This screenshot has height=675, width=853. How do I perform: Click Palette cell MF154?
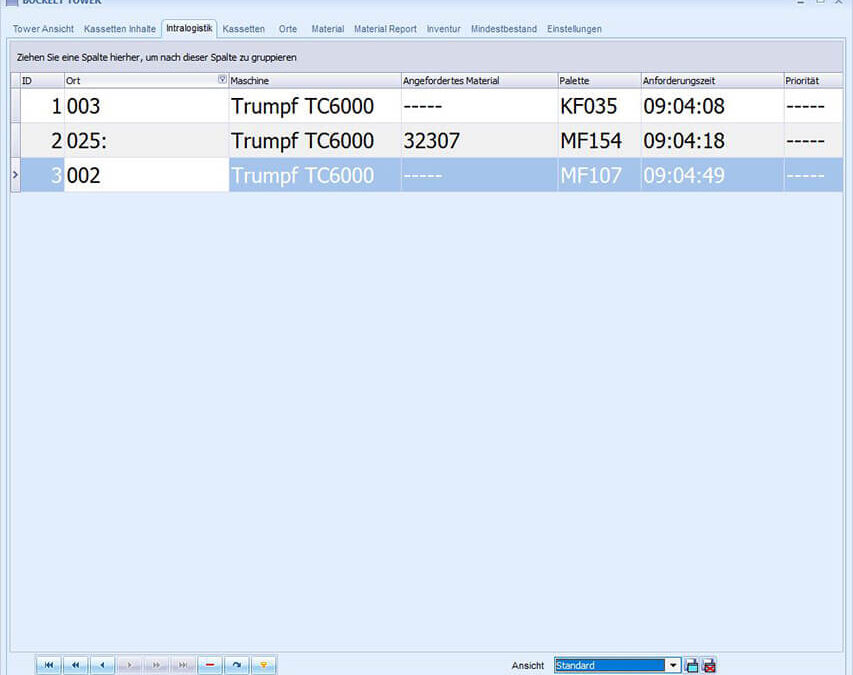click(x=599, y=140)
